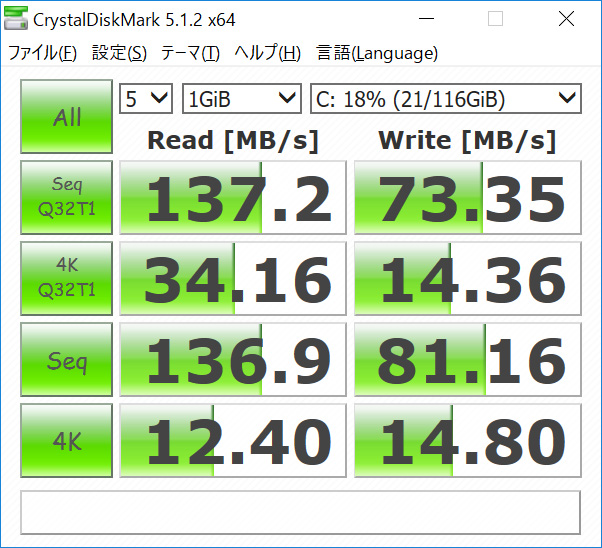Open the drive selector C: 18% dropdown

tap(446, 99)
